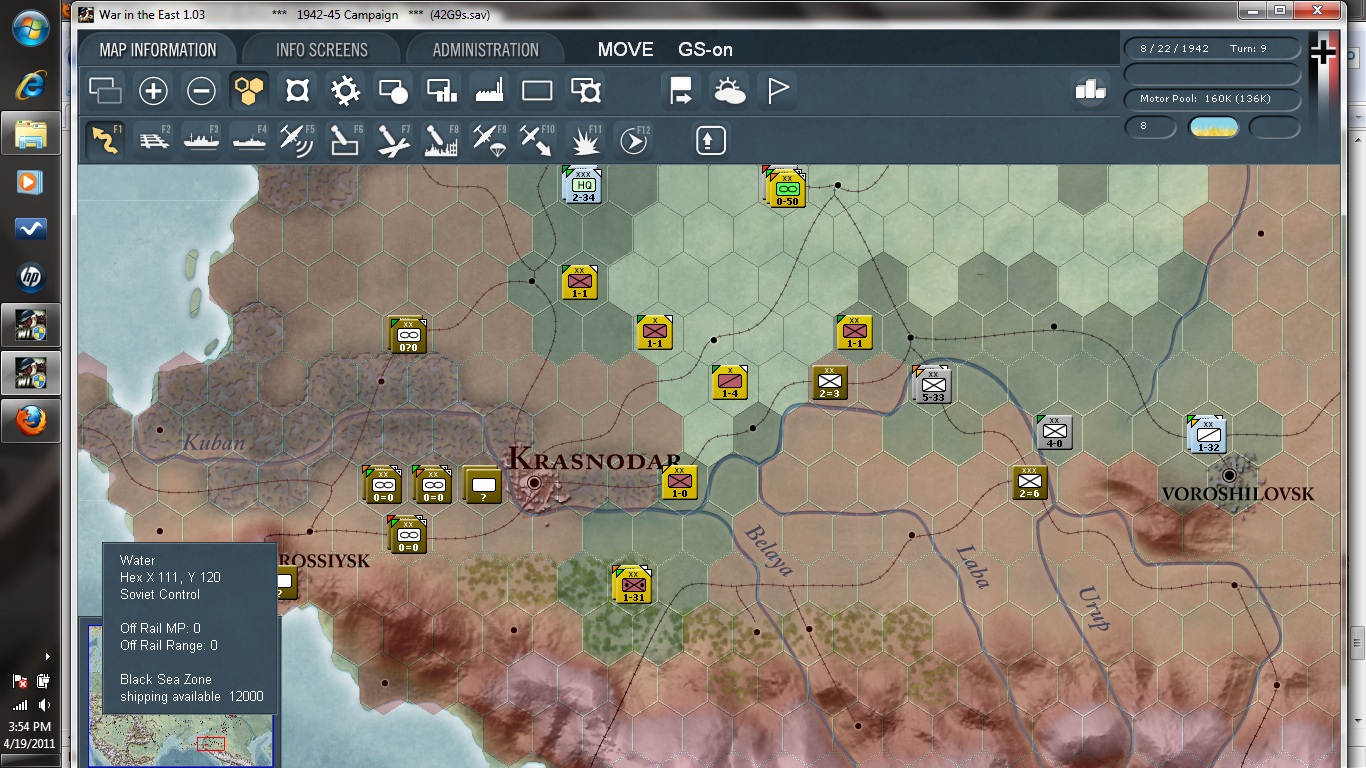Select the green unit counter 0-50
The image size is (1366, 768).
(x=786, y=187)
